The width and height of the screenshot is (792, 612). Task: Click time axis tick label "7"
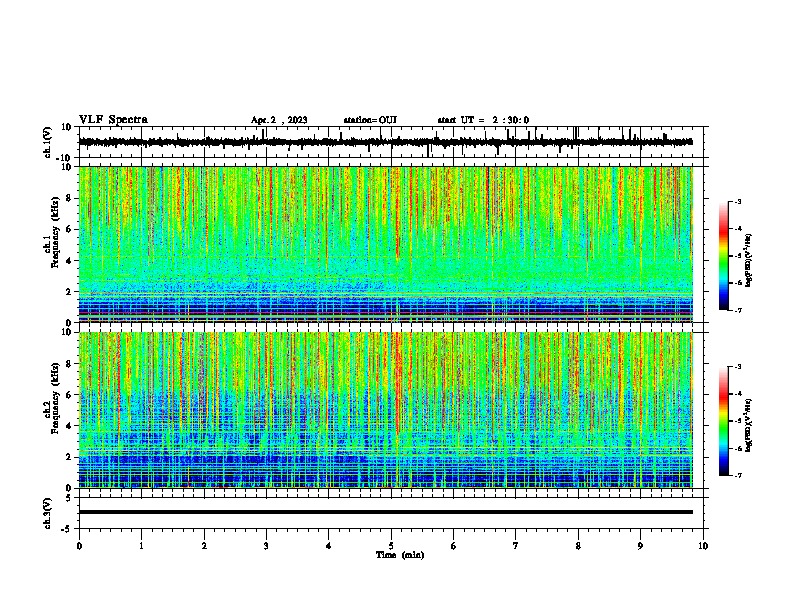[516, 546]
